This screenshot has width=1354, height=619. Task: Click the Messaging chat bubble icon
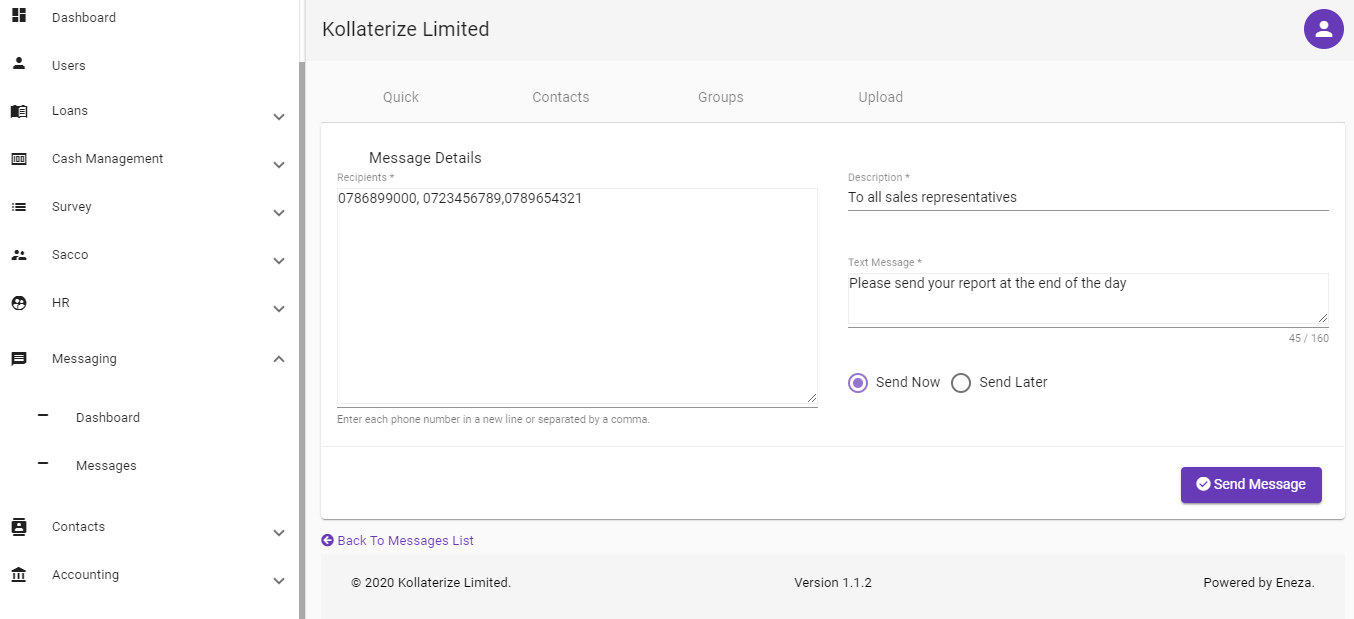point(19,359)
